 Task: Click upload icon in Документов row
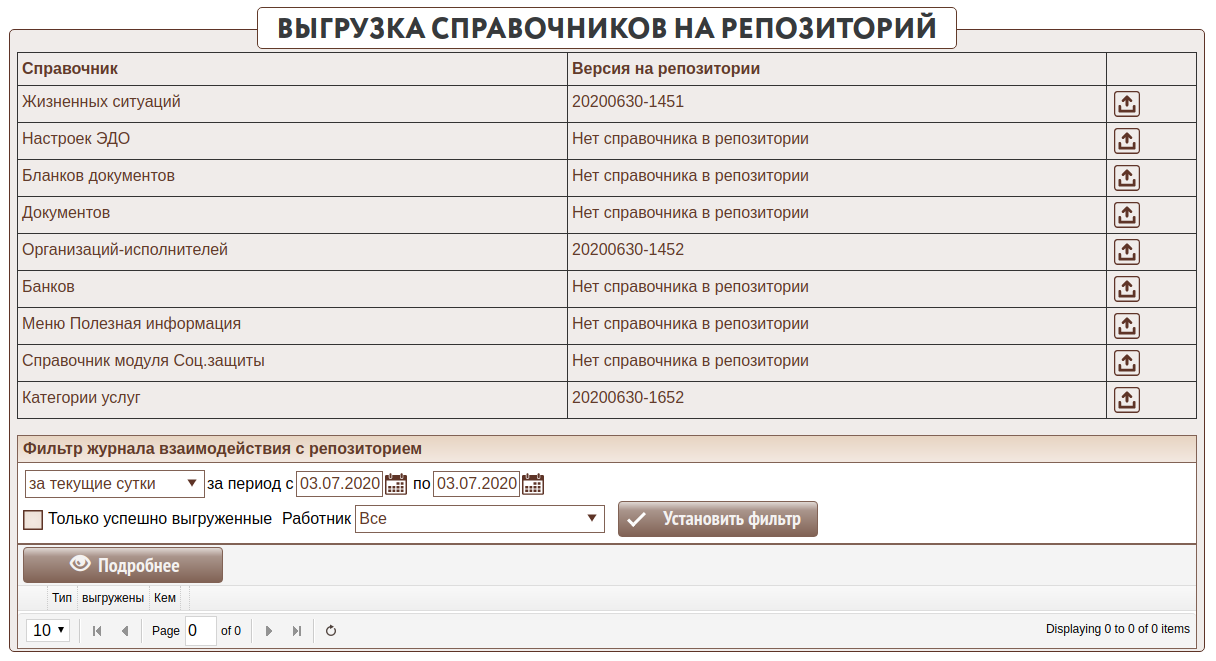(x=1127, y=215)
